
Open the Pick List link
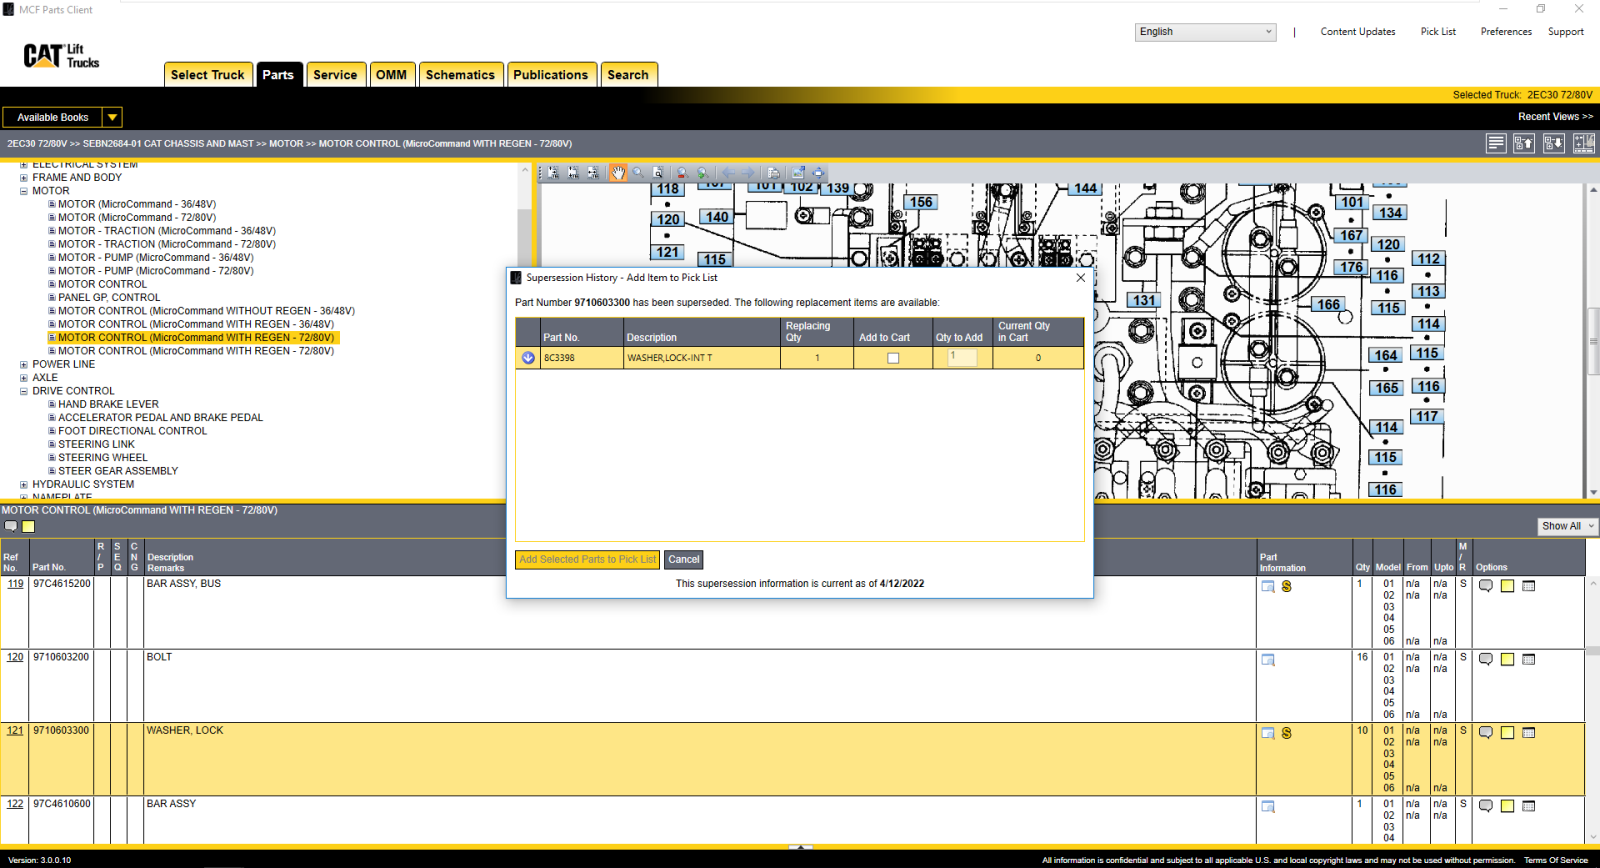click(x=1438, y=32)
